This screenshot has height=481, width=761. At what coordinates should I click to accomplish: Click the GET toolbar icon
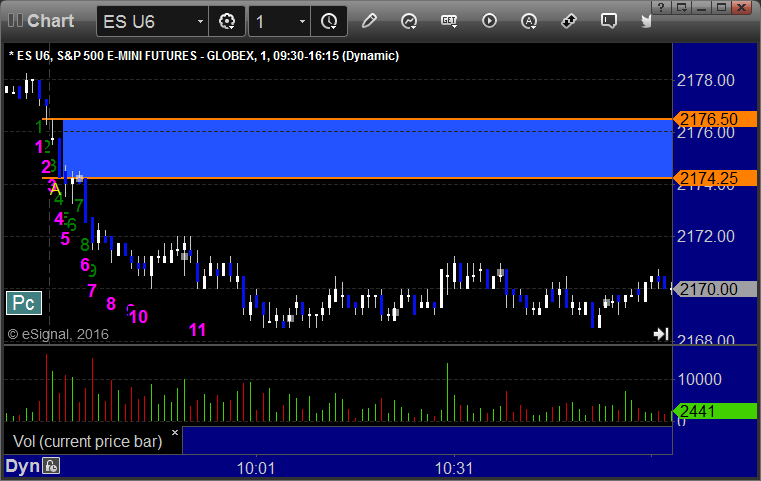pyautogui.click(x=449, y=21)
